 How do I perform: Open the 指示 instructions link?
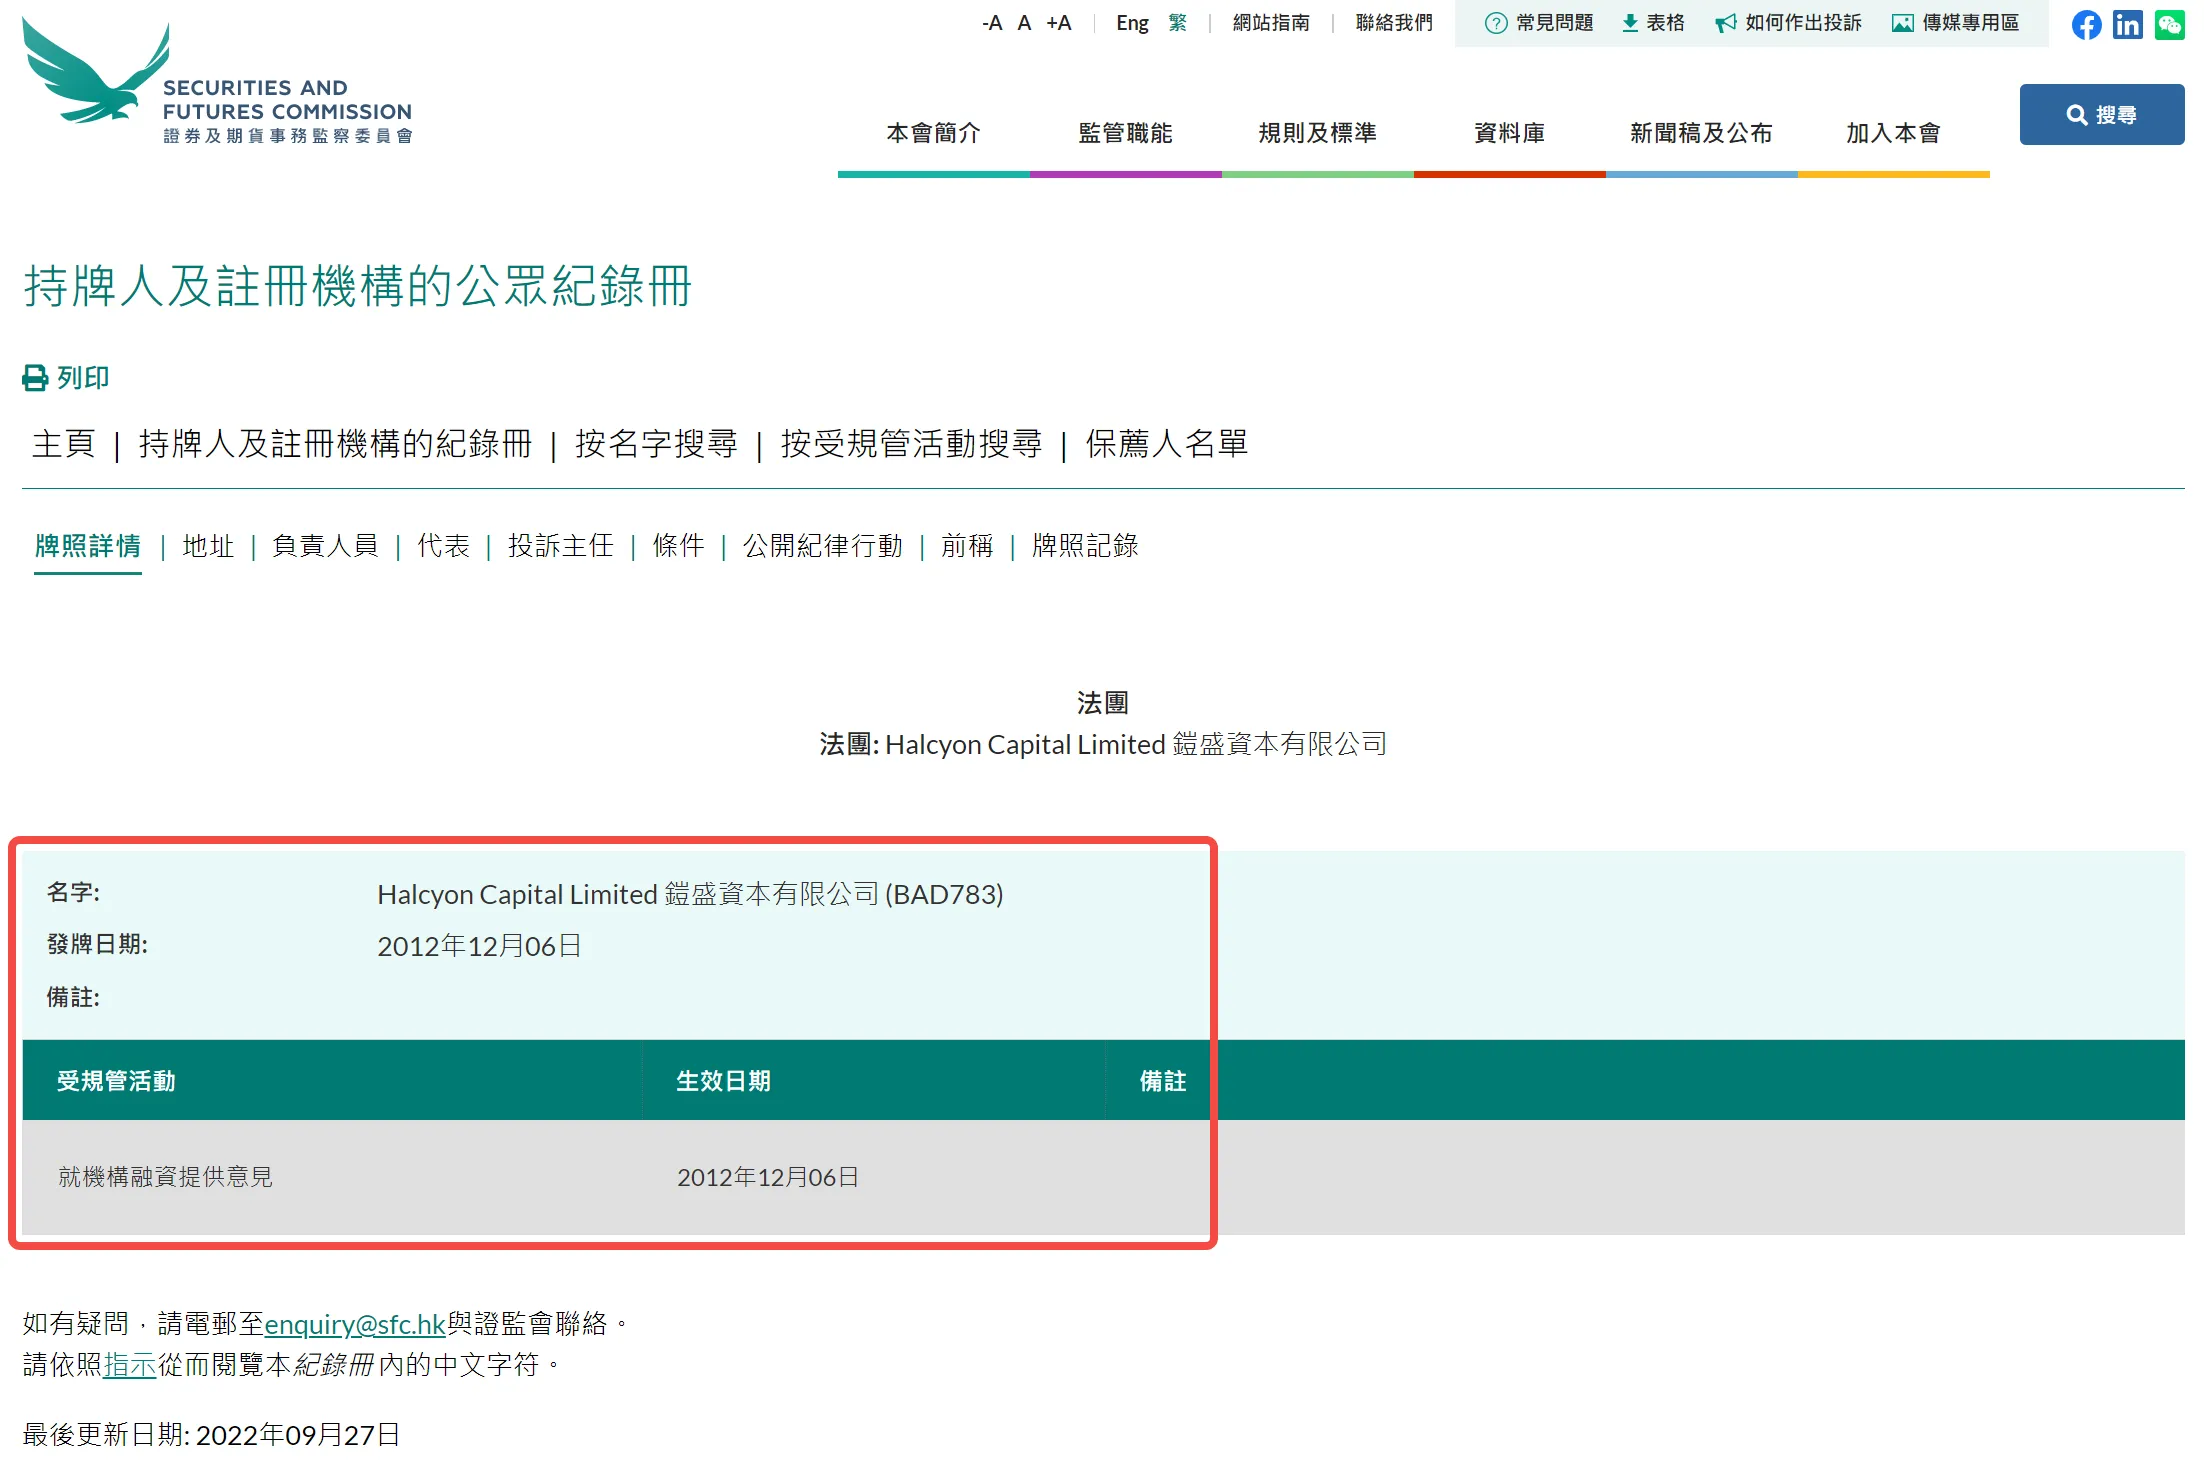(130, 1365)
